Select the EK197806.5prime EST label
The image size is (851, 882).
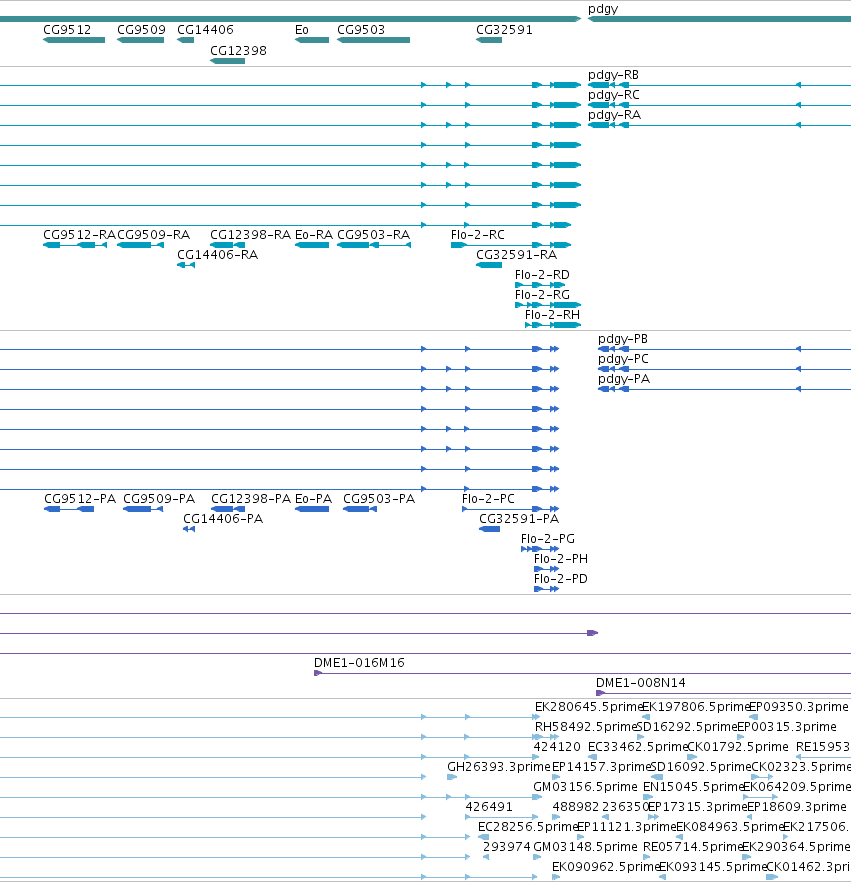696,707
